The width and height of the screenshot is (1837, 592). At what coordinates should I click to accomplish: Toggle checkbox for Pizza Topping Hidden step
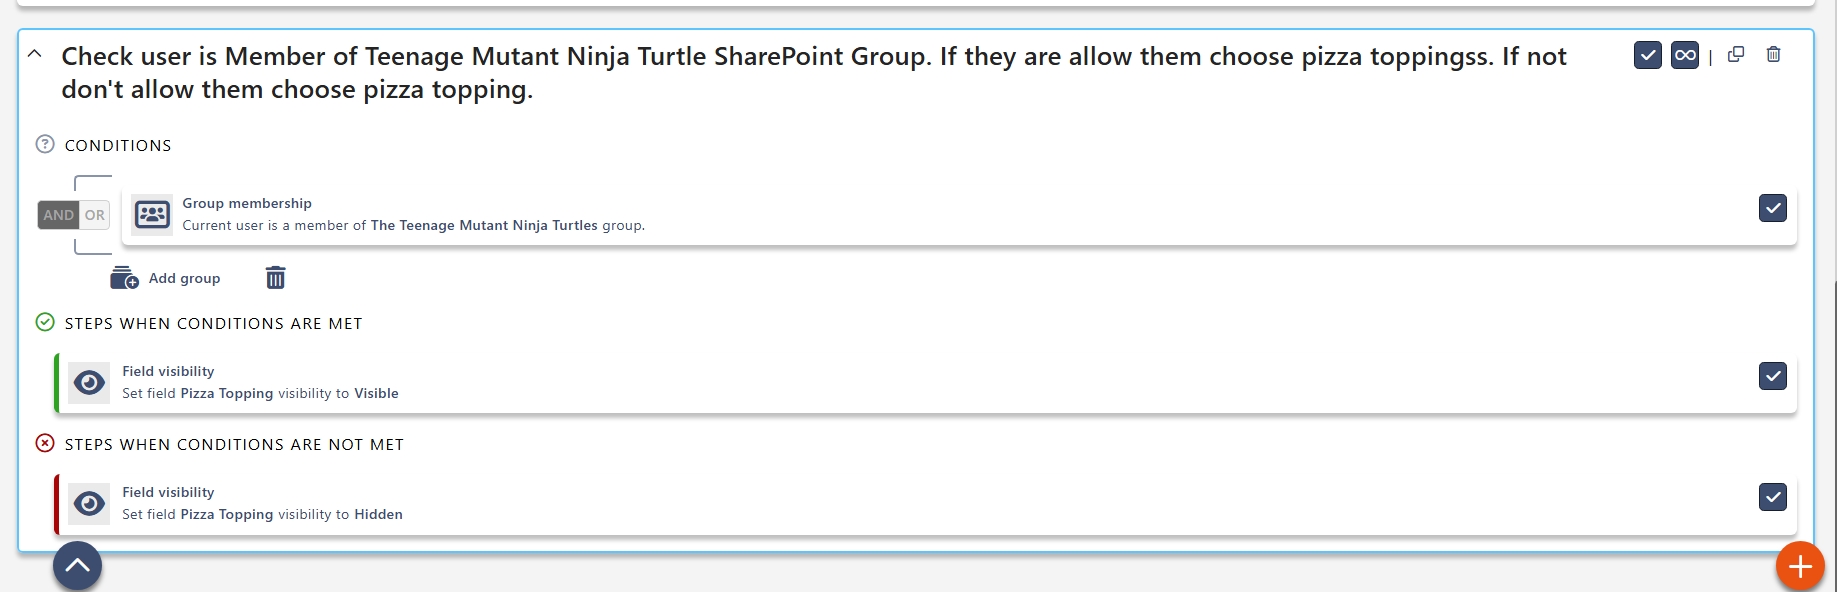[1772, 497]
